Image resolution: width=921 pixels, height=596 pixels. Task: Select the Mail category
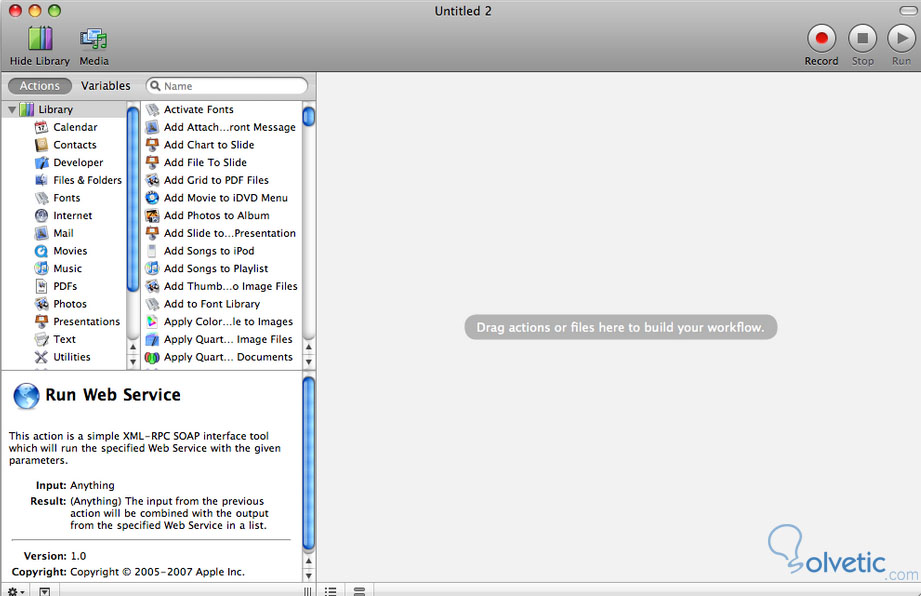[63, 233]
